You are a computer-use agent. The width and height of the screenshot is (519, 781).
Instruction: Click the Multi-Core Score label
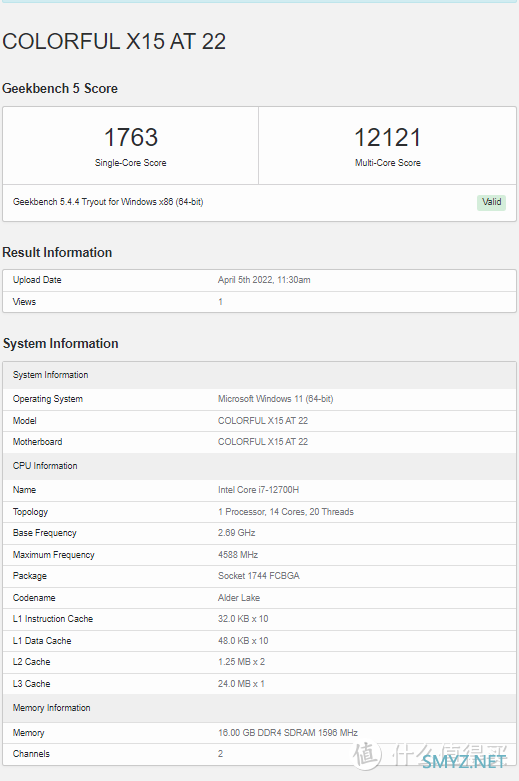pyautogui.click(x=388, y=163)
